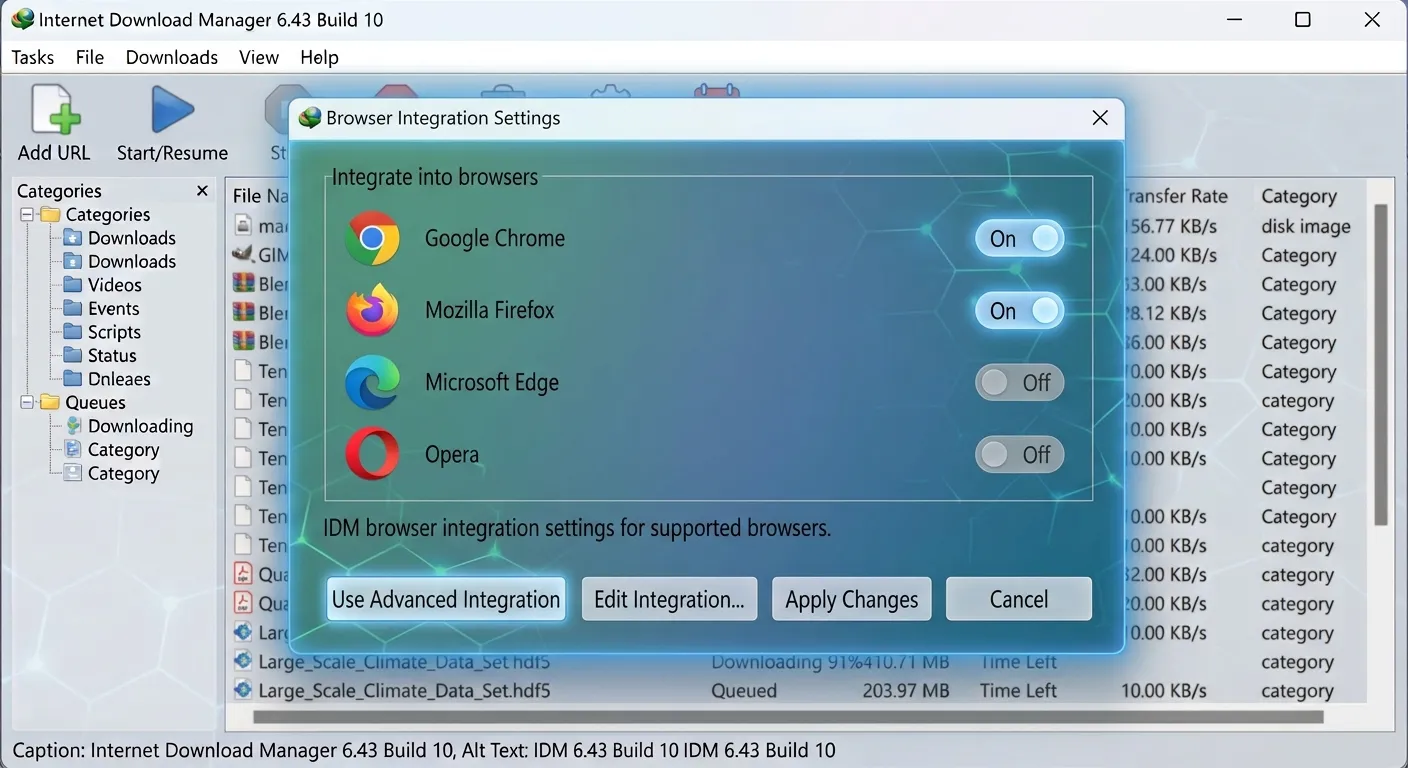Click the Apply Changes button
This screenshot has width=1408, height=768.
(x=851, y=599)
